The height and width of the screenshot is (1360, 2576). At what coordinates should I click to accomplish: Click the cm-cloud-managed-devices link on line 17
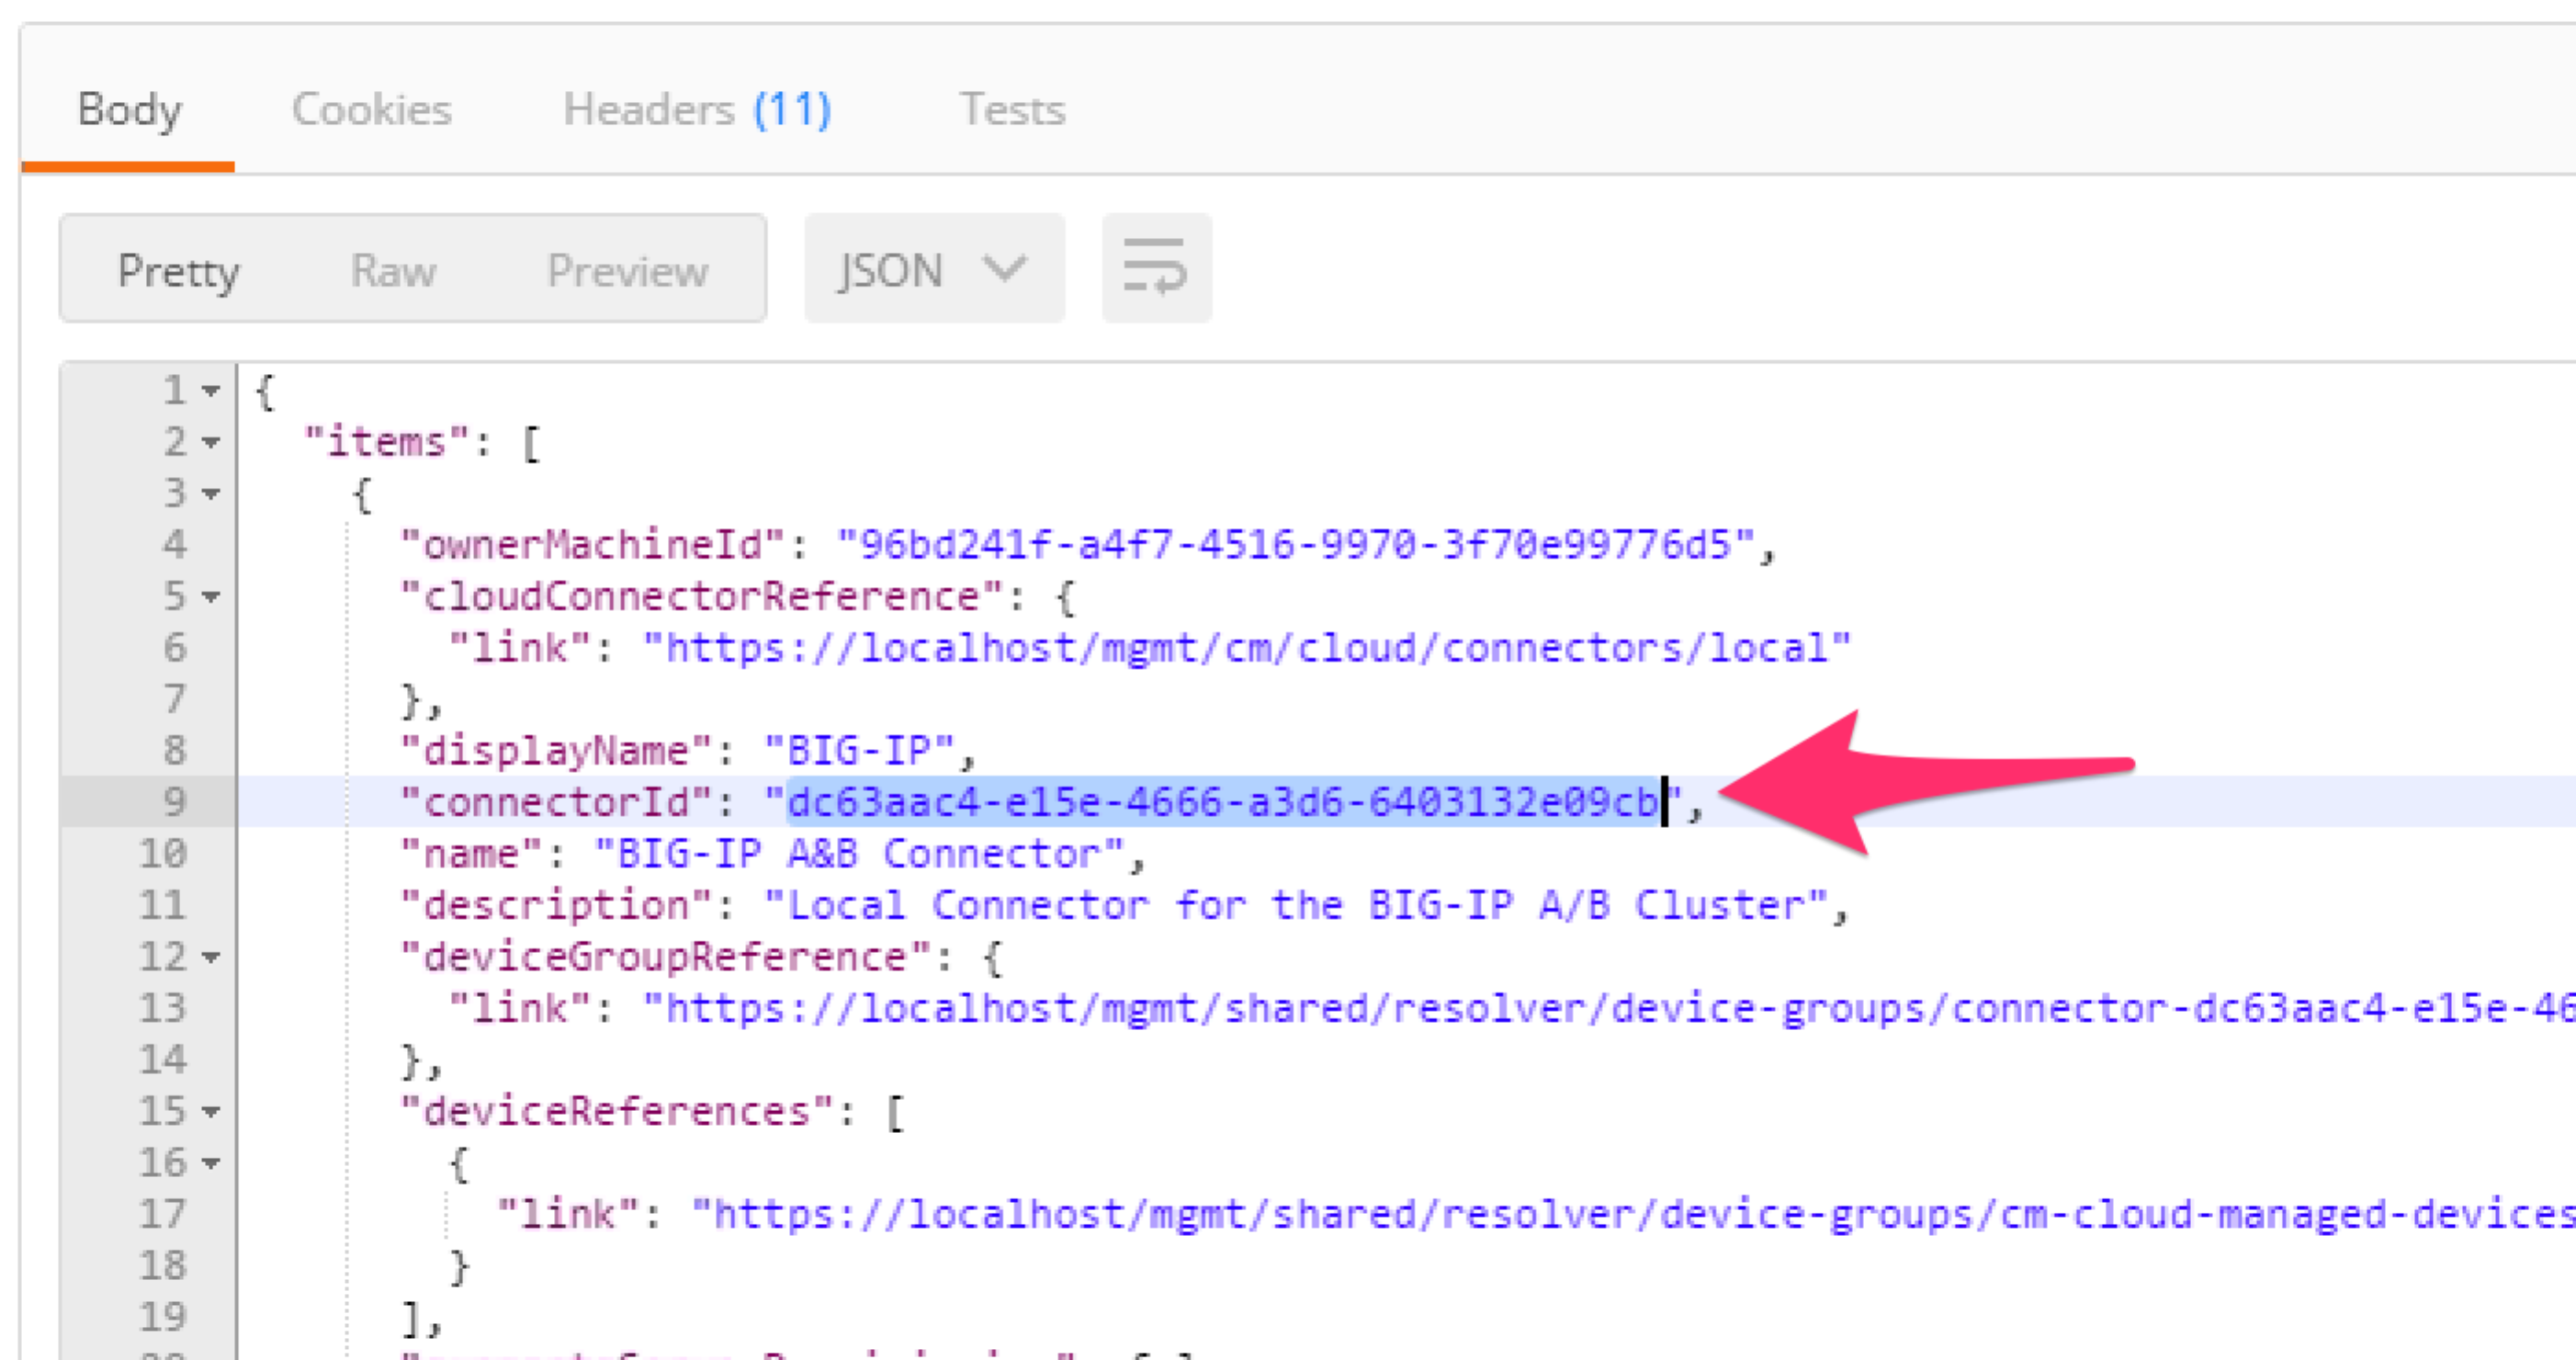[x=1633, y=1214]
